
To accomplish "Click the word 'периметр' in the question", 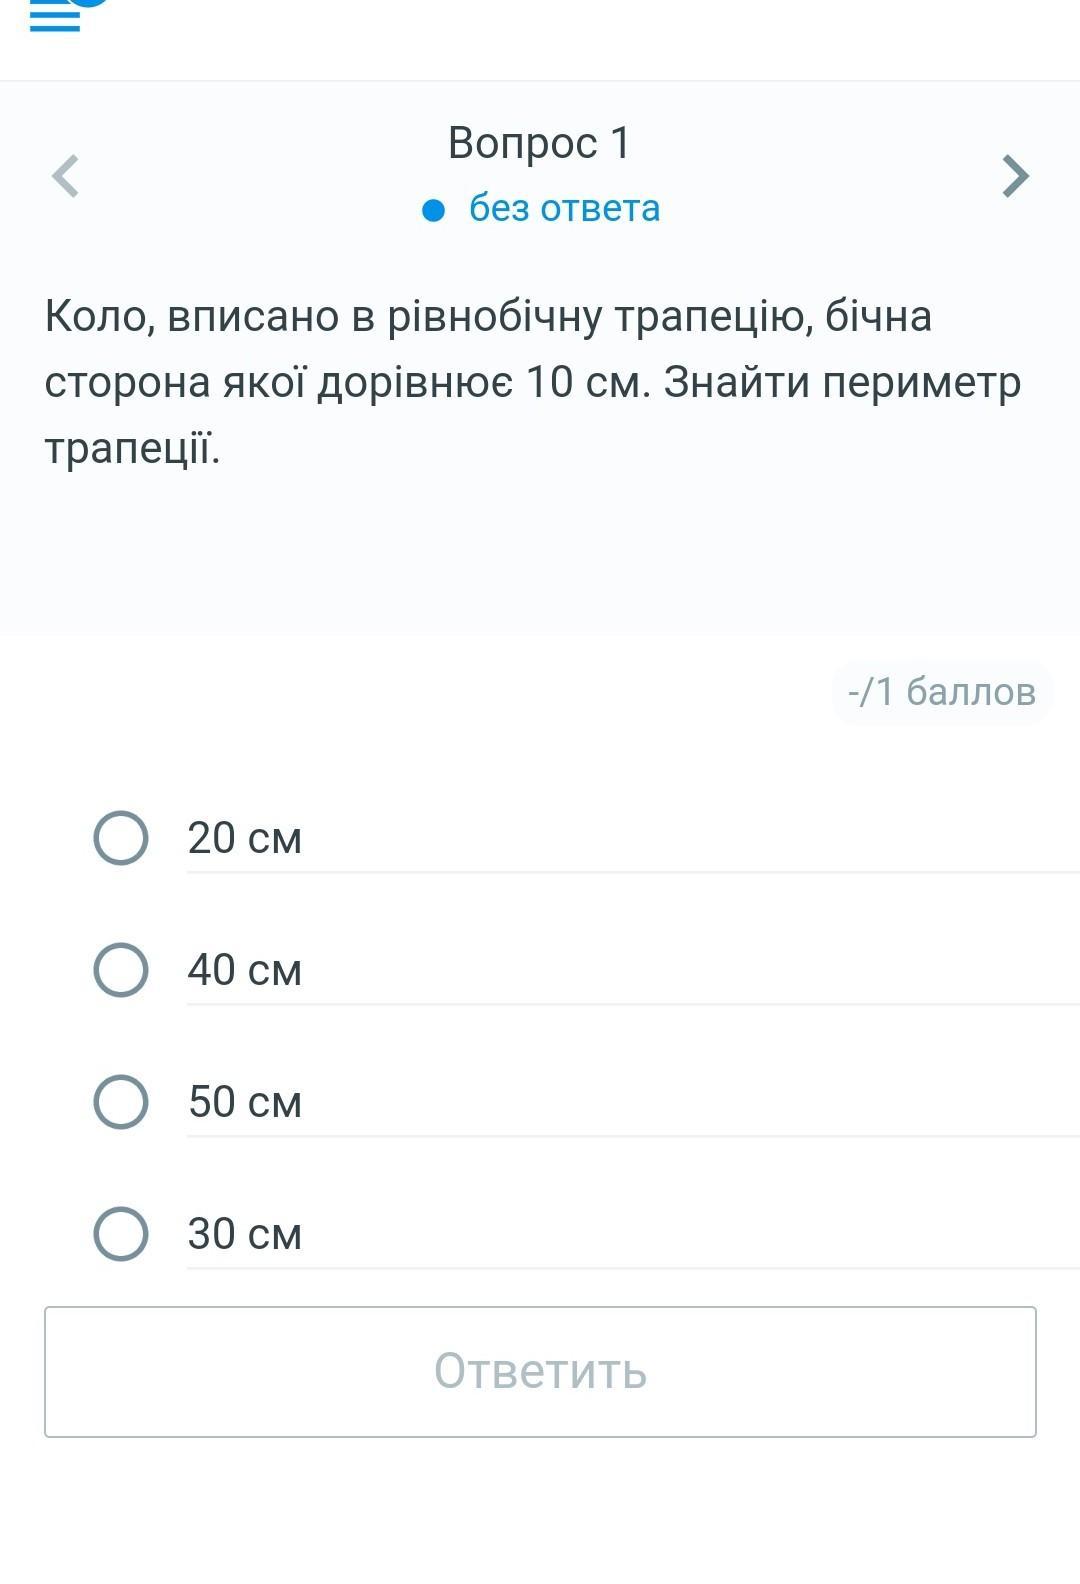I will point(921,383).
